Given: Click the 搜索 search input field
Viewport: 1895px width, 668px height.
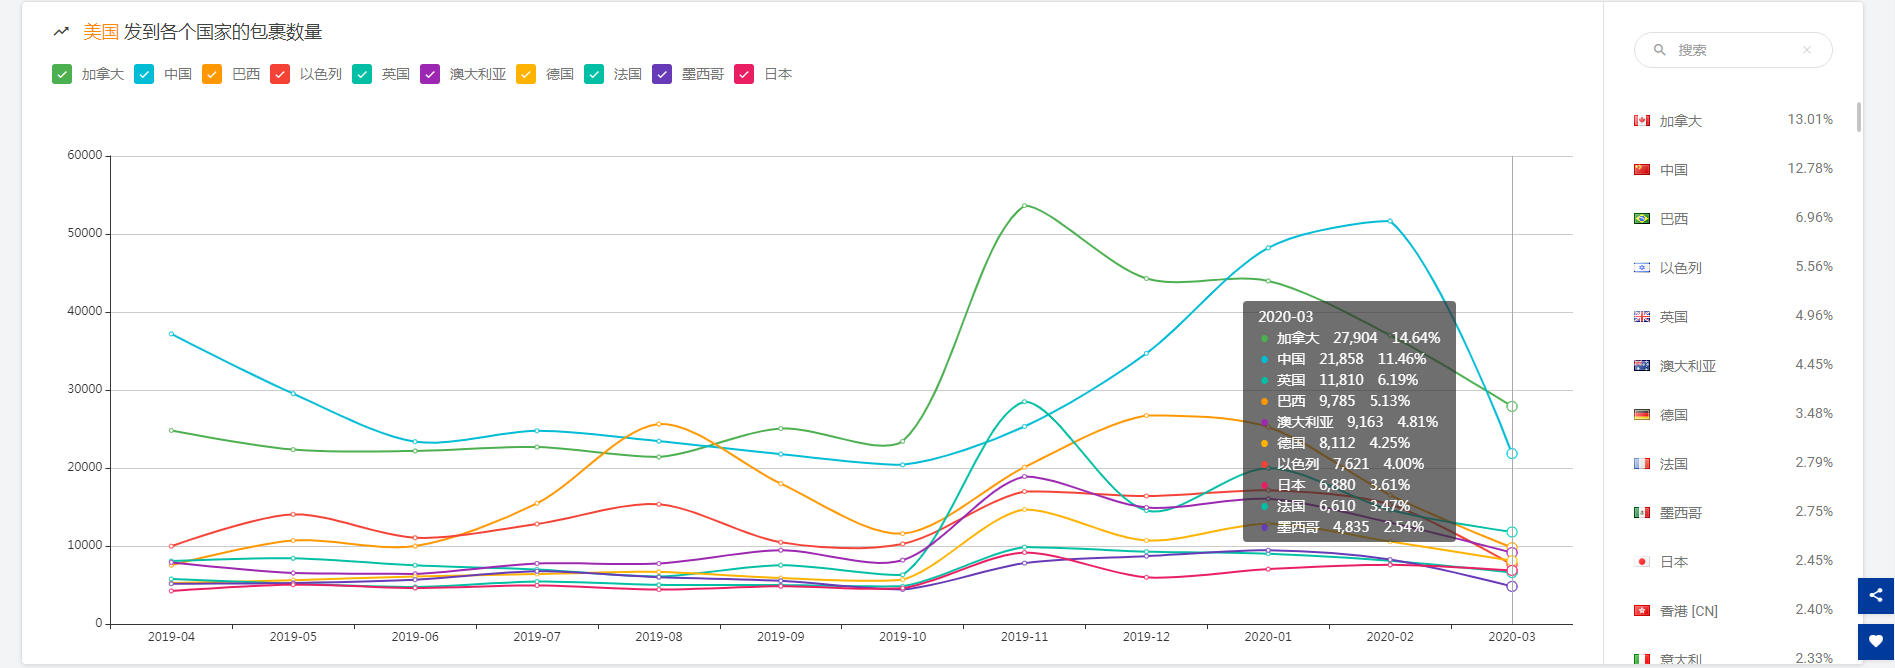Looking at the screenshot, I should tap(1735, 50).
